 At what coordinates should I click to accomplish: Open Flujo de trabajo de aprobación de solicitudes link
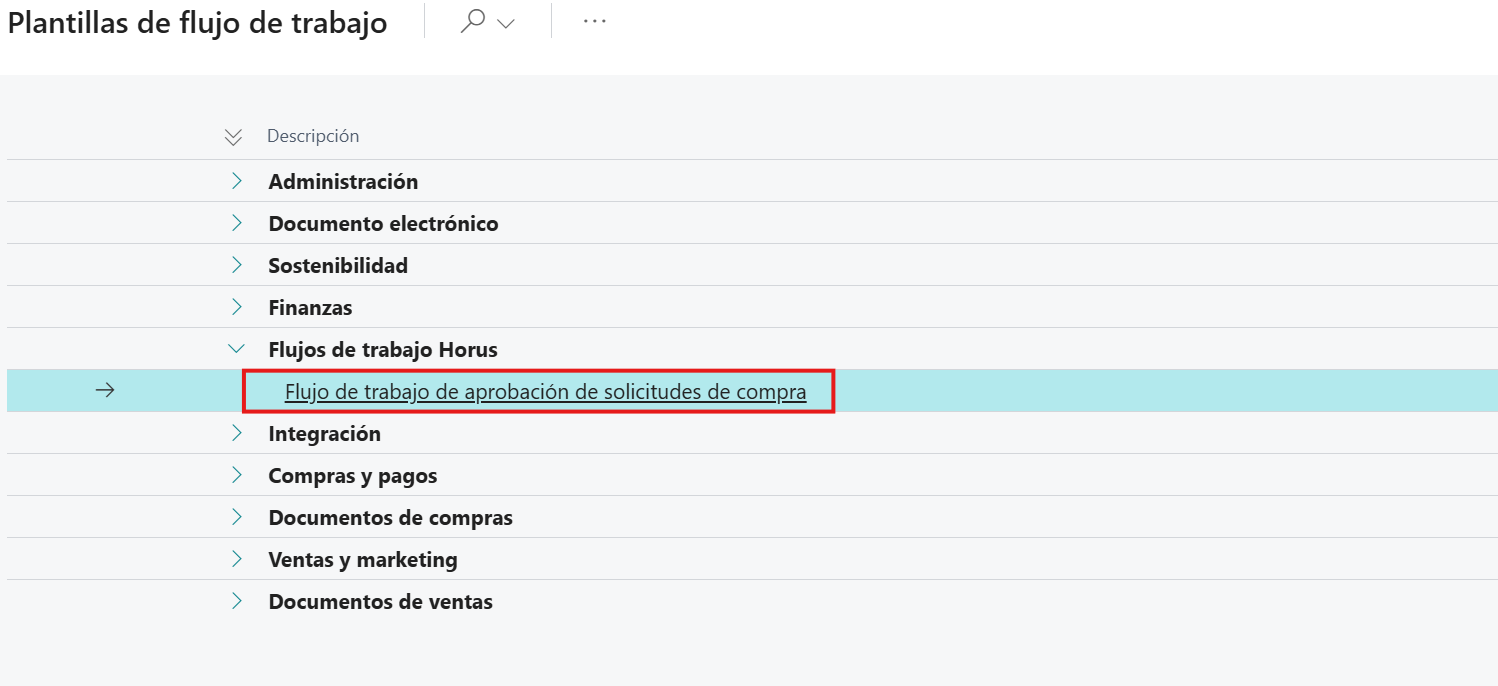[545, 392]
